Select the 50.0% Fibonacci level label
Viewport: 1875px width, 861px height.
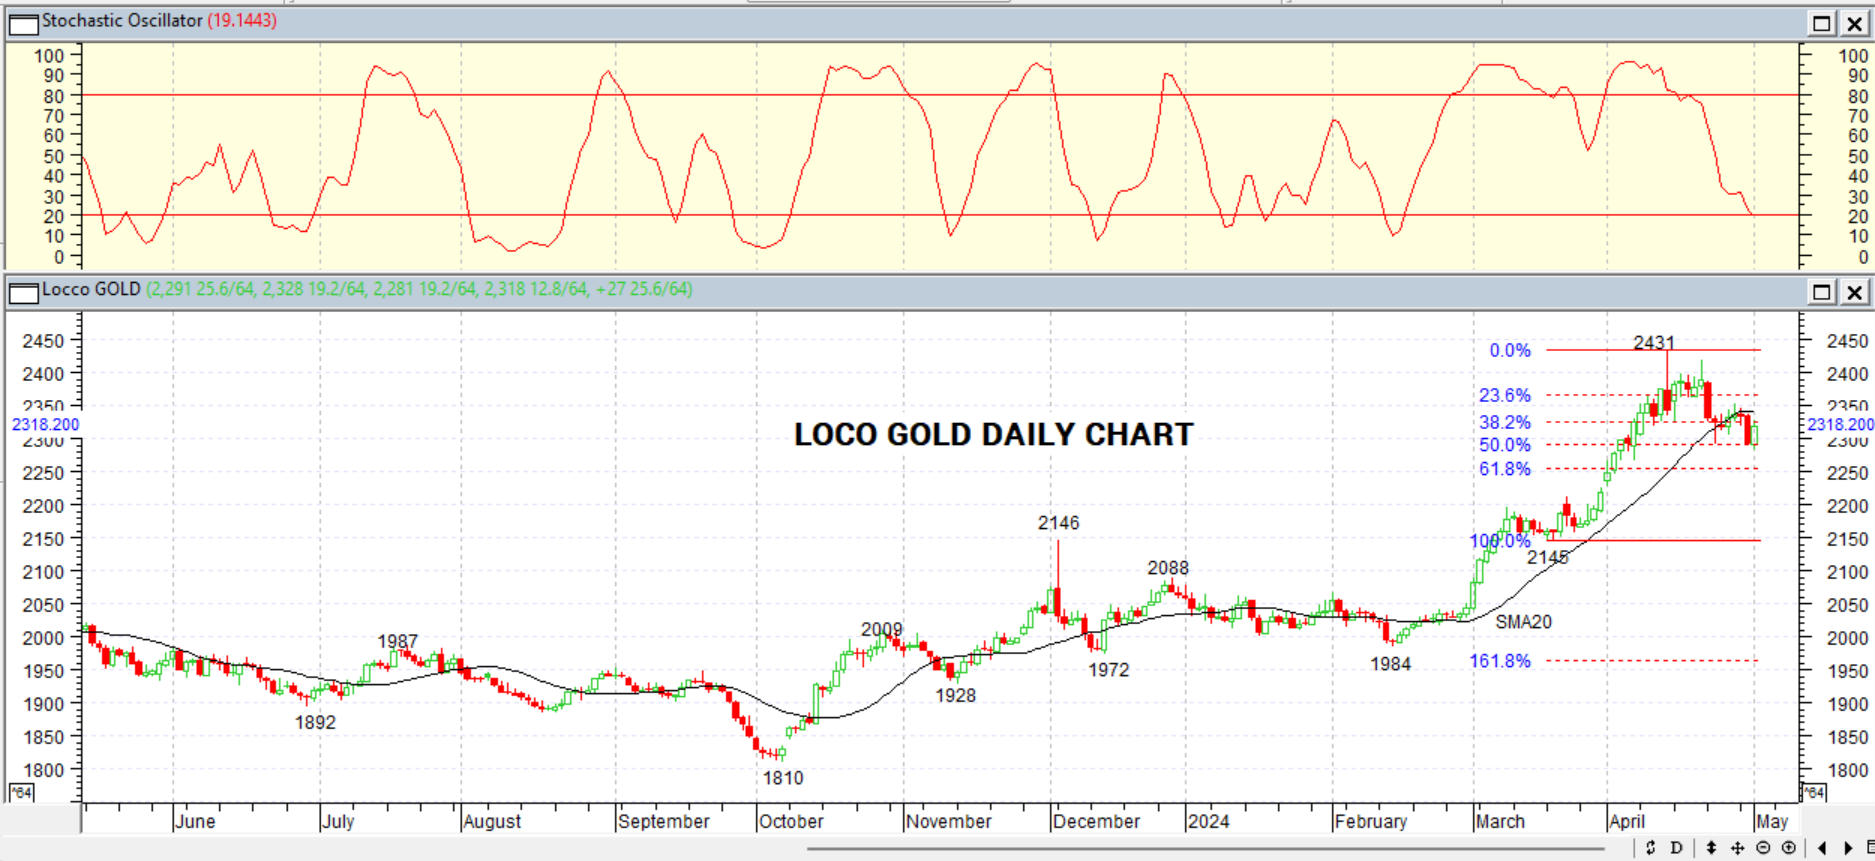click(x=1505, y=446)
